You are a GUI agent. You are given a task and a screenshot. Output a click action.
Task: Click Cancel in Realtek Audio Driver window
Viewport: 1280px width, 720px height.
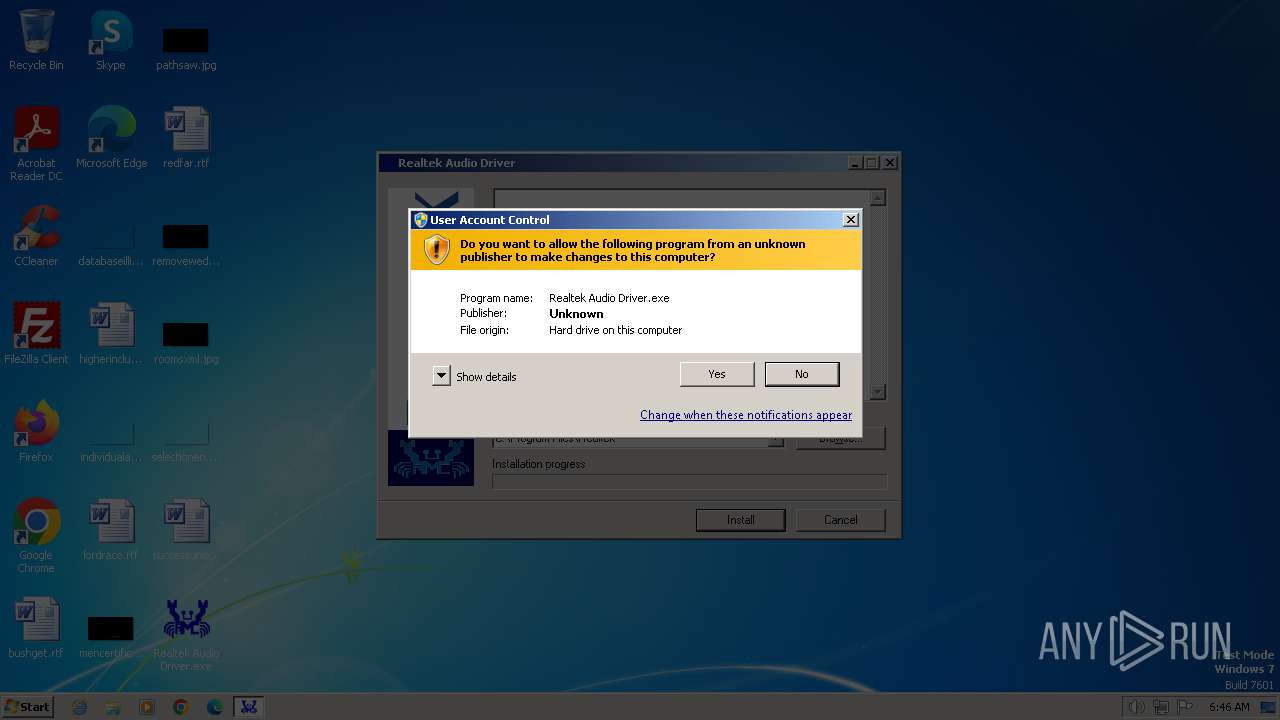(x=841, y=520)
